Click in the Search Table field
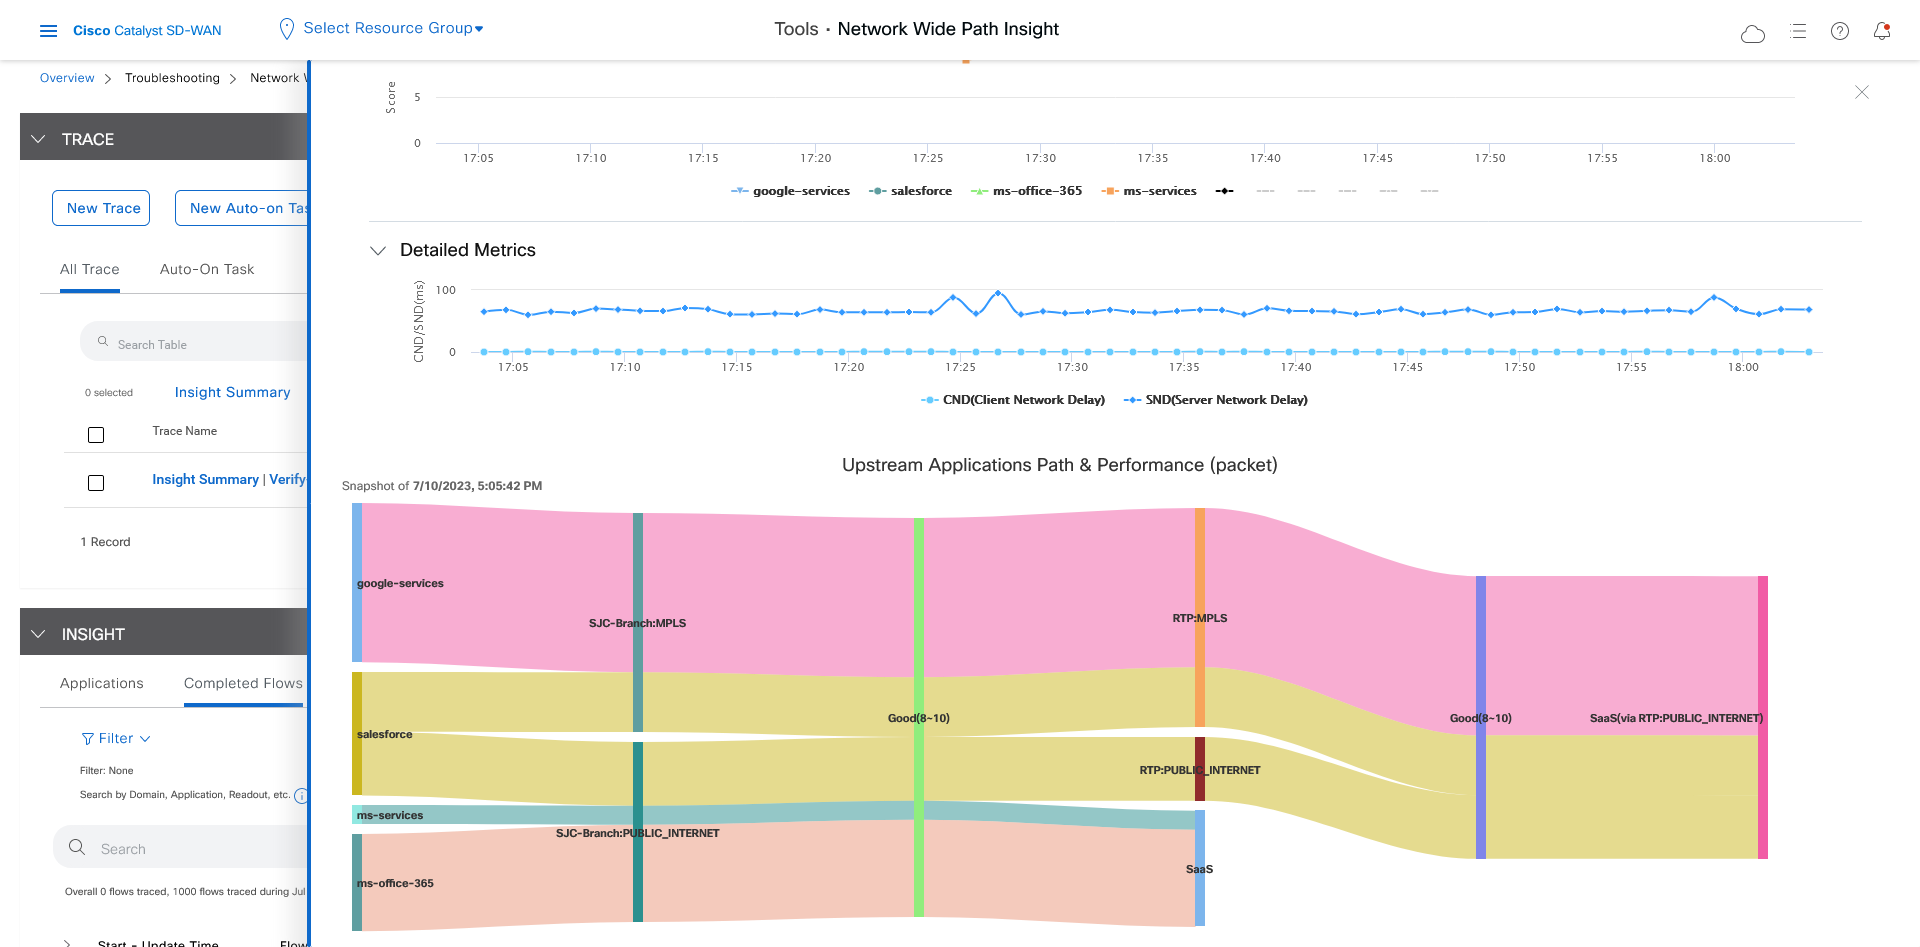The image size is (1920, 947). (195, 342)
